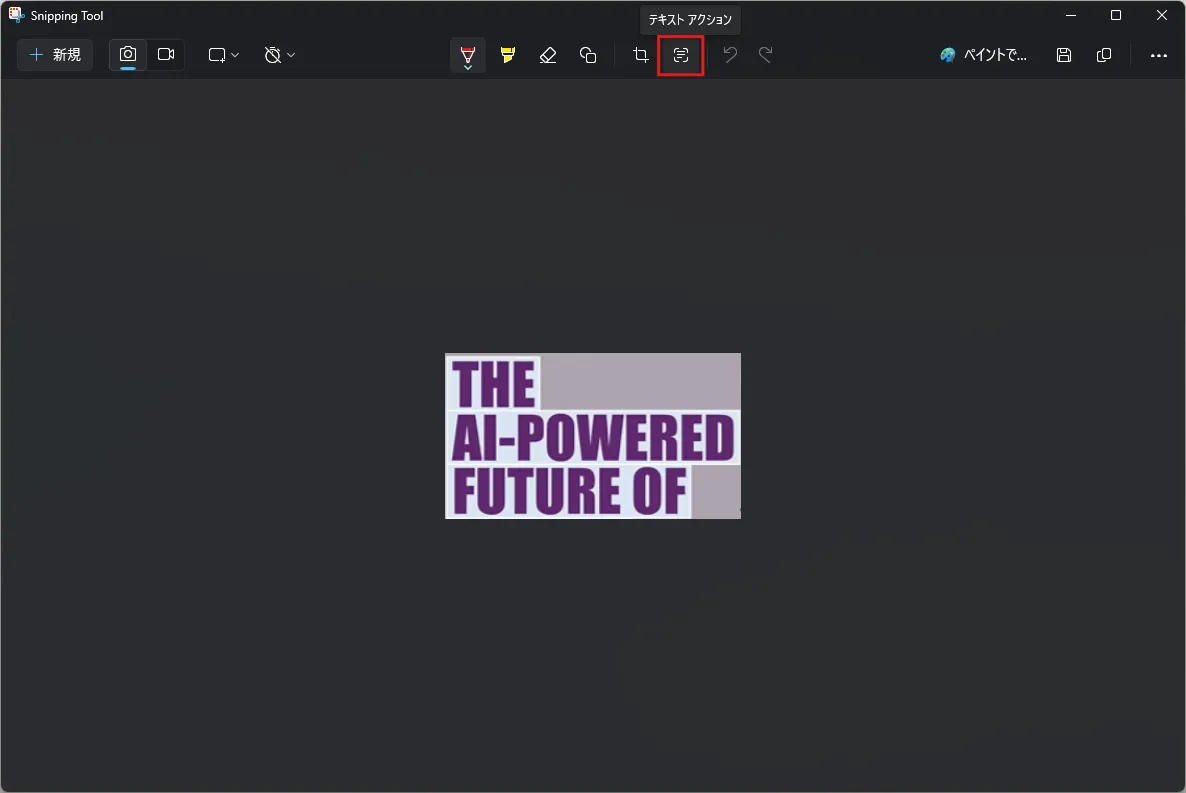Activate the image crop tool
Screen dimensions: 1186x793
pyautogui.click(x=641, y=55)
